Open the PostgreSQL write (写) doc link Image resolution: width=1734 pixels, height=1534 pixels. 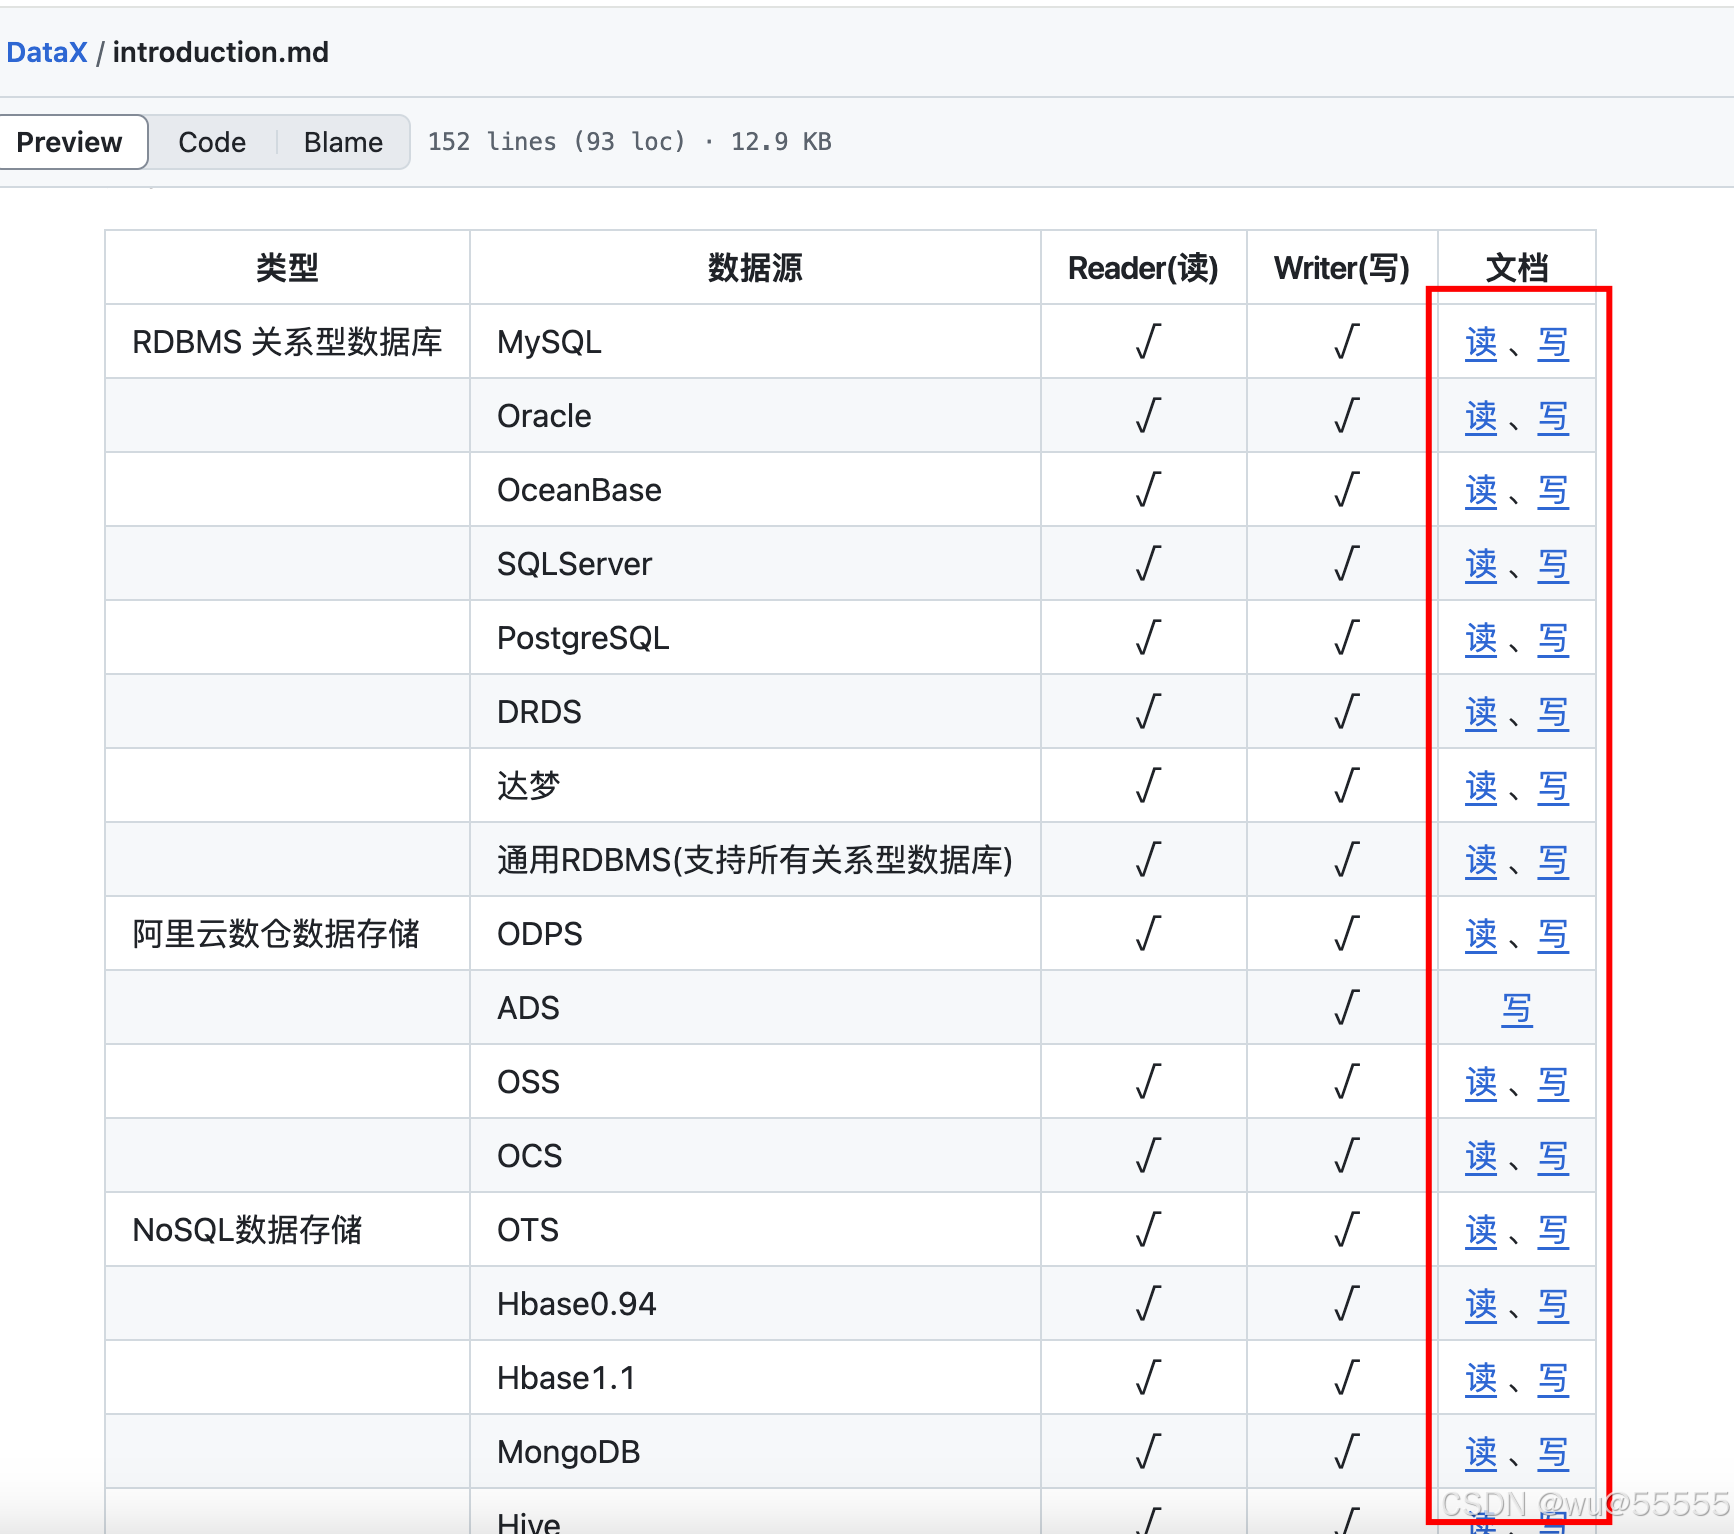point(1553,639)
